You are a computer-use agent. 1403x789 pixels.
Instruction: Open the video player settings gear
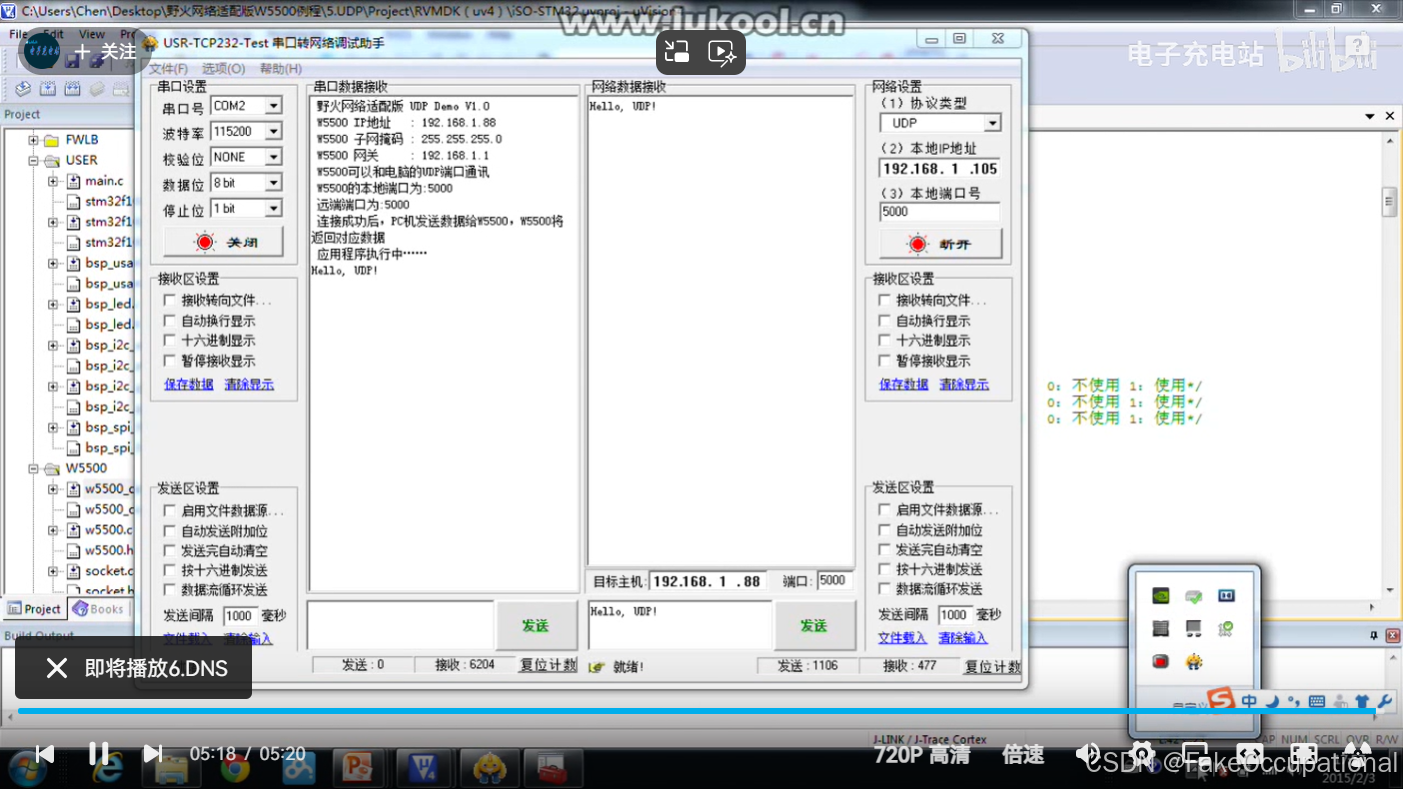[x=1142, y=754]
